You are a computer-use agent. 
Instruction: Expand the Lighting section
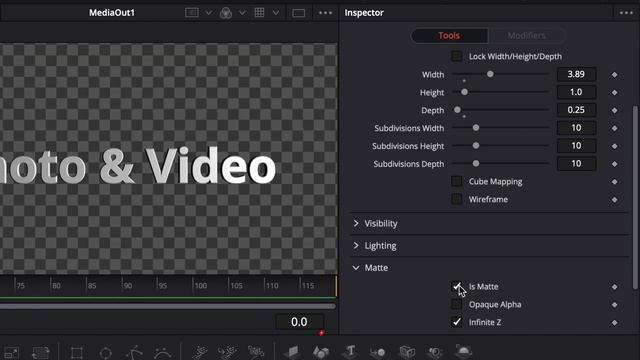coord(356,245)
